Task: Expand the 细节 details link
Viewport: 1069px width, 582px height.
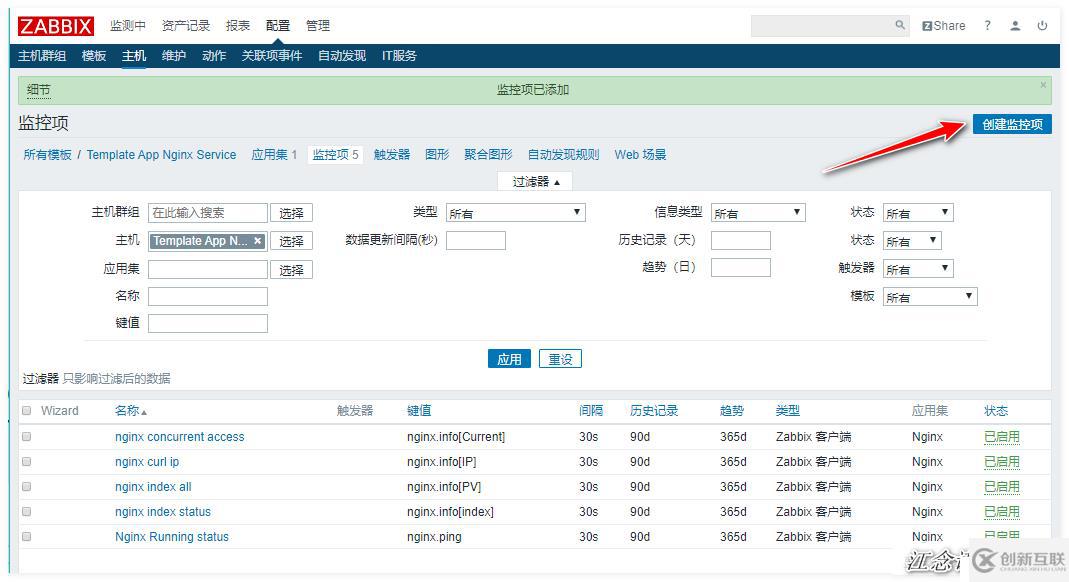Action: click(39, 89)
